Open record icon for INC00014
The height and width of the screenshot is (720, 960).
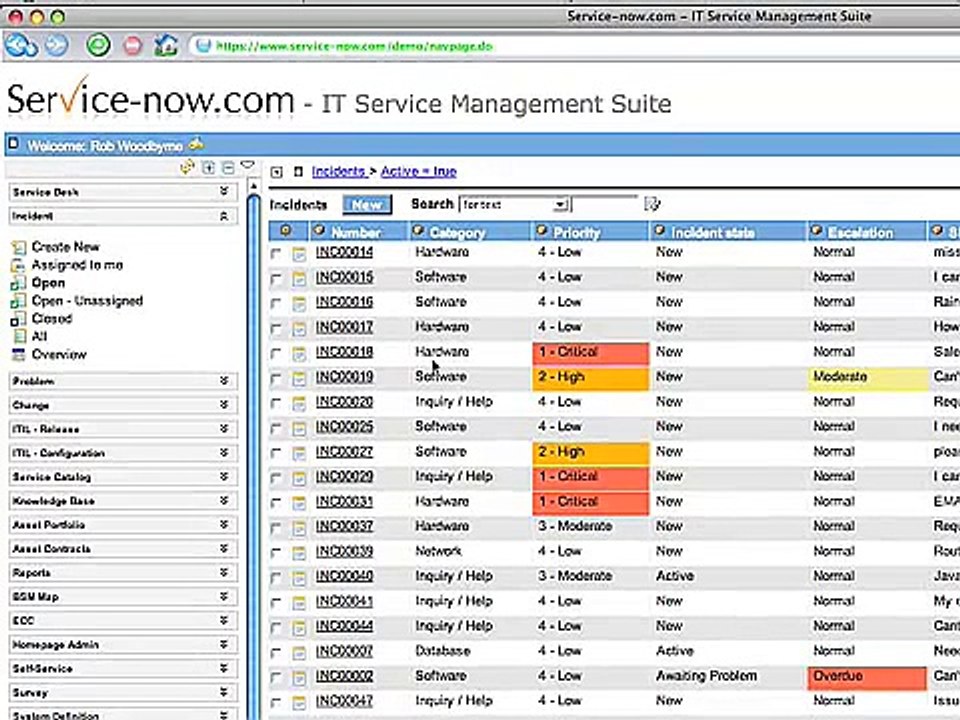tap(299, 253)
